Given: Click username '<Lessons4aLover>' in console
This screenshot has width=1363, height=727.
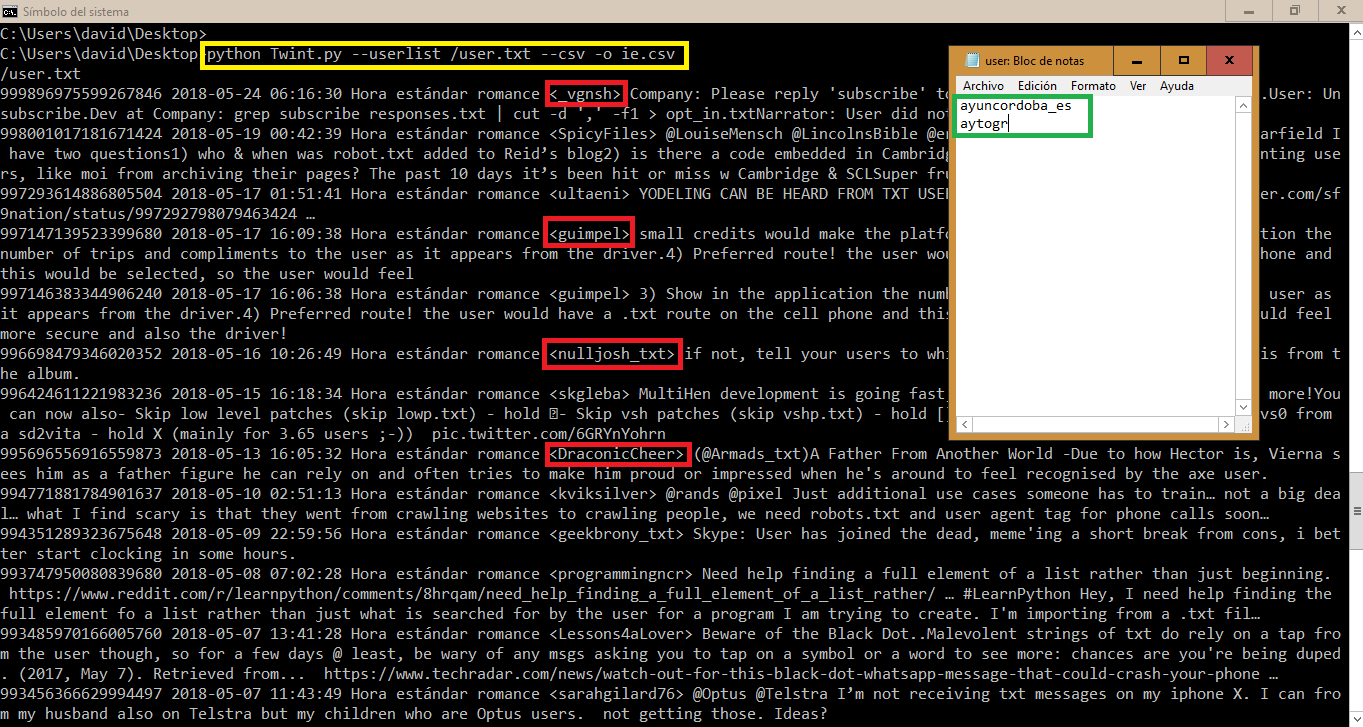Looking at the screenshot, I should click(x=621, y=634).
